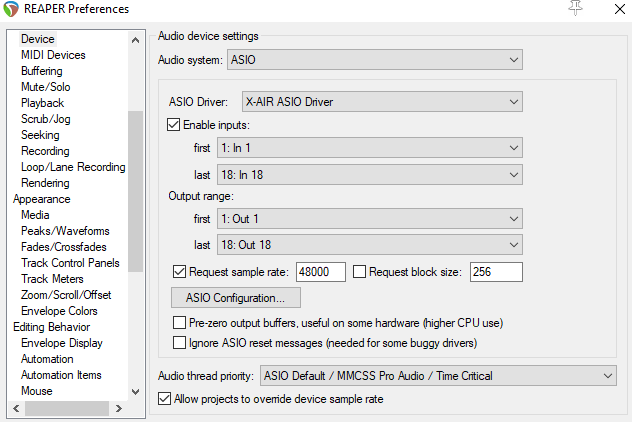Click the tree scroll up arrow
632x422 pixels.
pos(135,40)
